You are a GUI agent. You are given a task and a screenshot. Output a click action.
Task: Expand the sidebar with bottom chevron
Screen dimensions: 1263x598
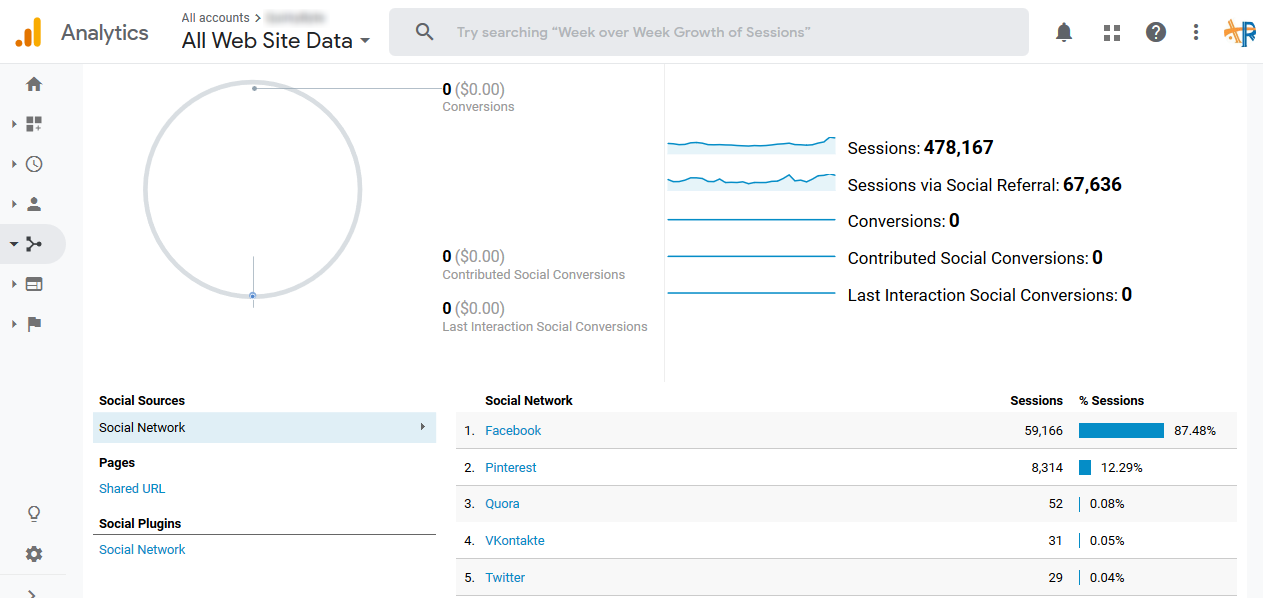[33, 593]
